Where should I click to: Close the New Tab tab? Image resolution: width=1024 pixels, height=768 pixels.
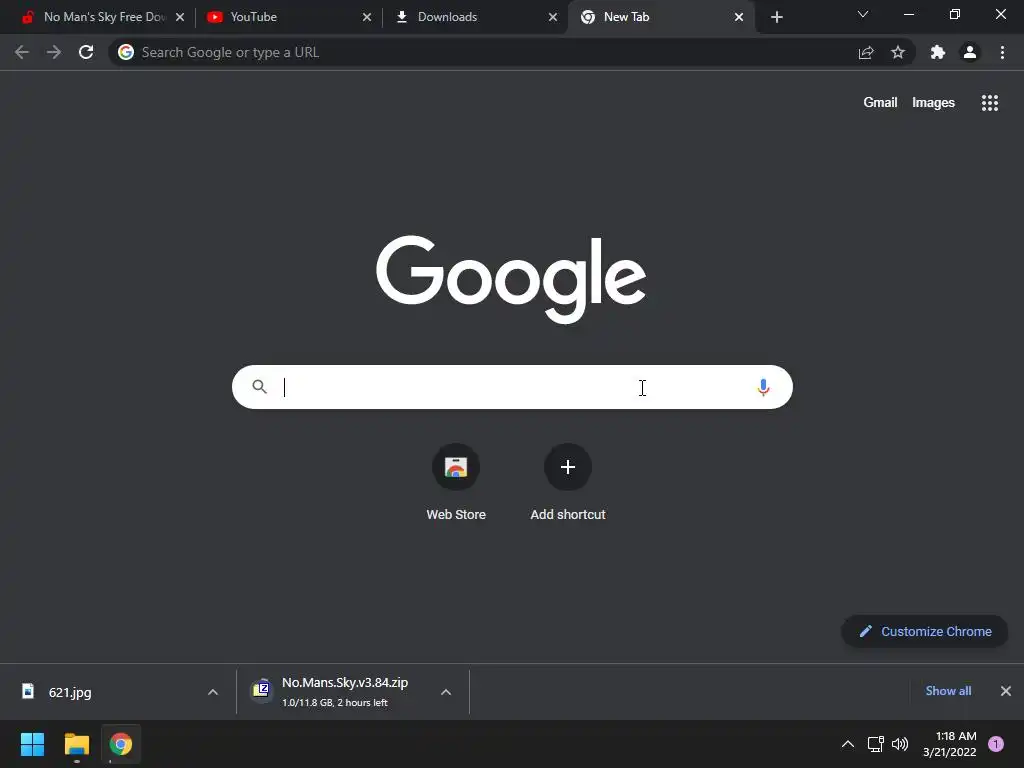click(739, 17)
